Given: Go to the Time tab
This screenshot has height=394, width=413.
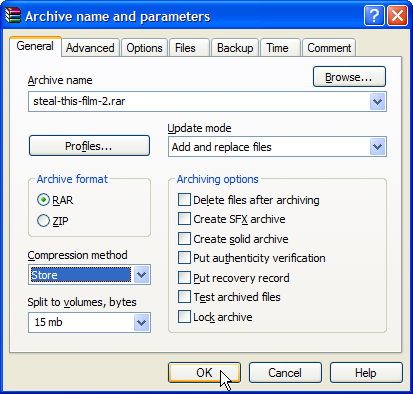Looking at the screenshot, I should 280,48.
